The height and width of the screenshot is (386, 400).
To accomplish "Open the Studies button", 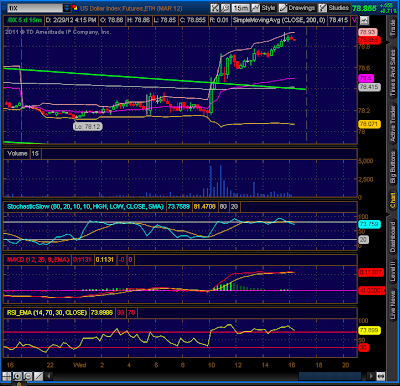I will 334,8.
